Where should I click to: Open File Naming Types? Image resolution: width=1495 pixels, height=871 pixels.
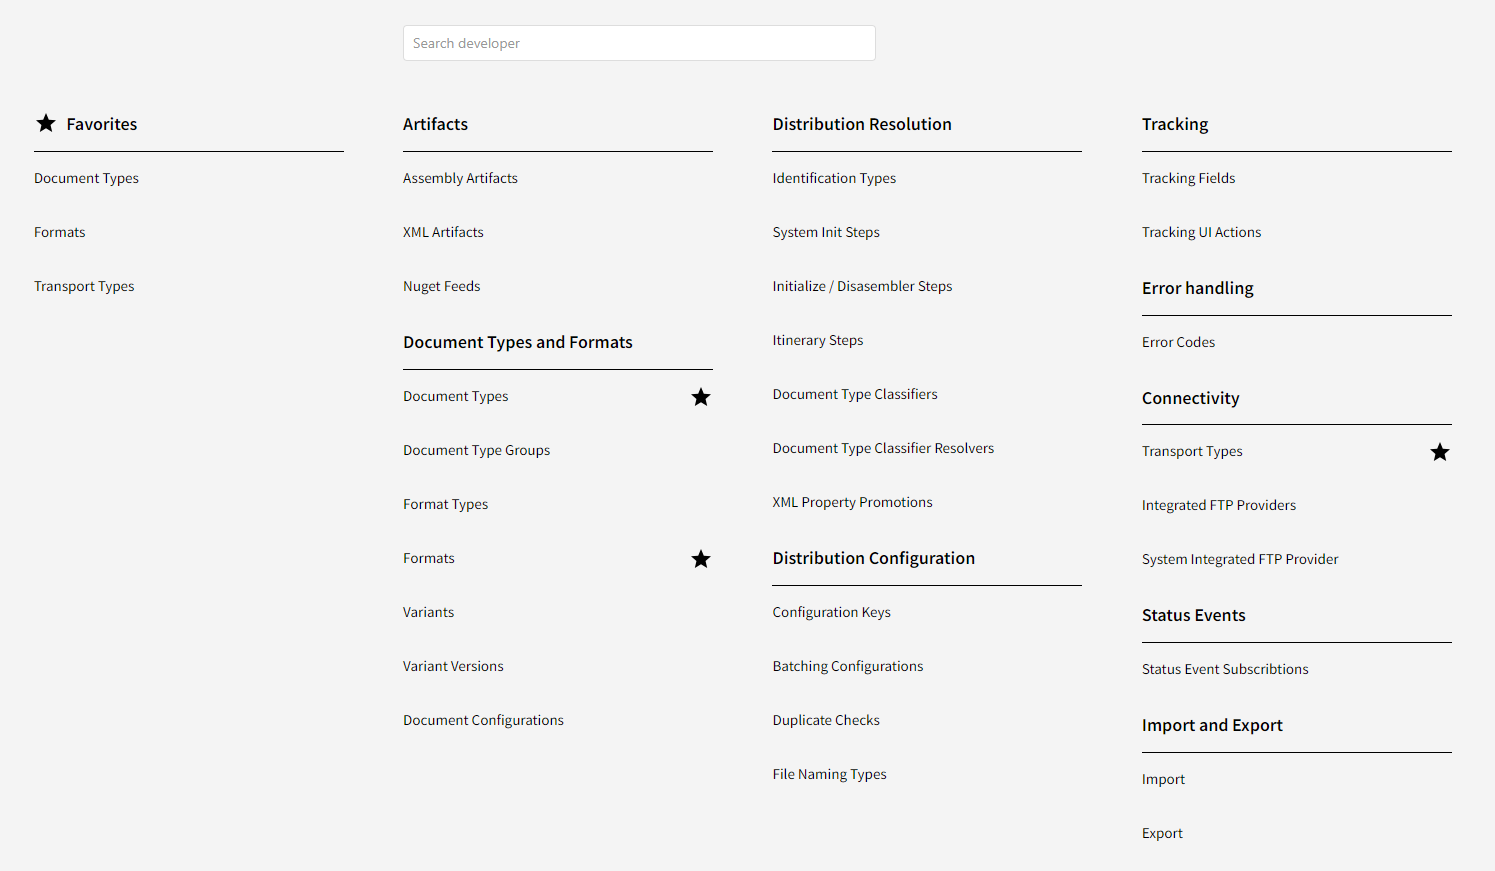click(829, 774)
